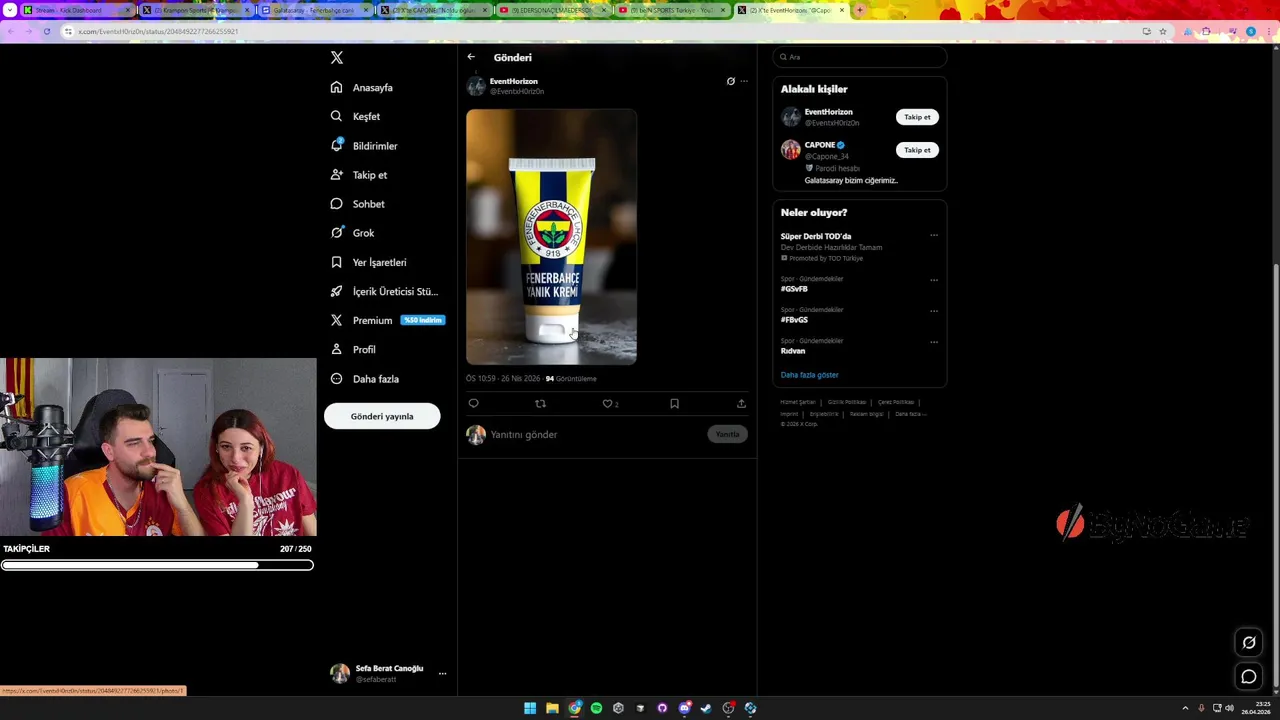Open the #FBvGS trending topic
Viewport: 1280px width, 720px height.
tap(794, 320)
